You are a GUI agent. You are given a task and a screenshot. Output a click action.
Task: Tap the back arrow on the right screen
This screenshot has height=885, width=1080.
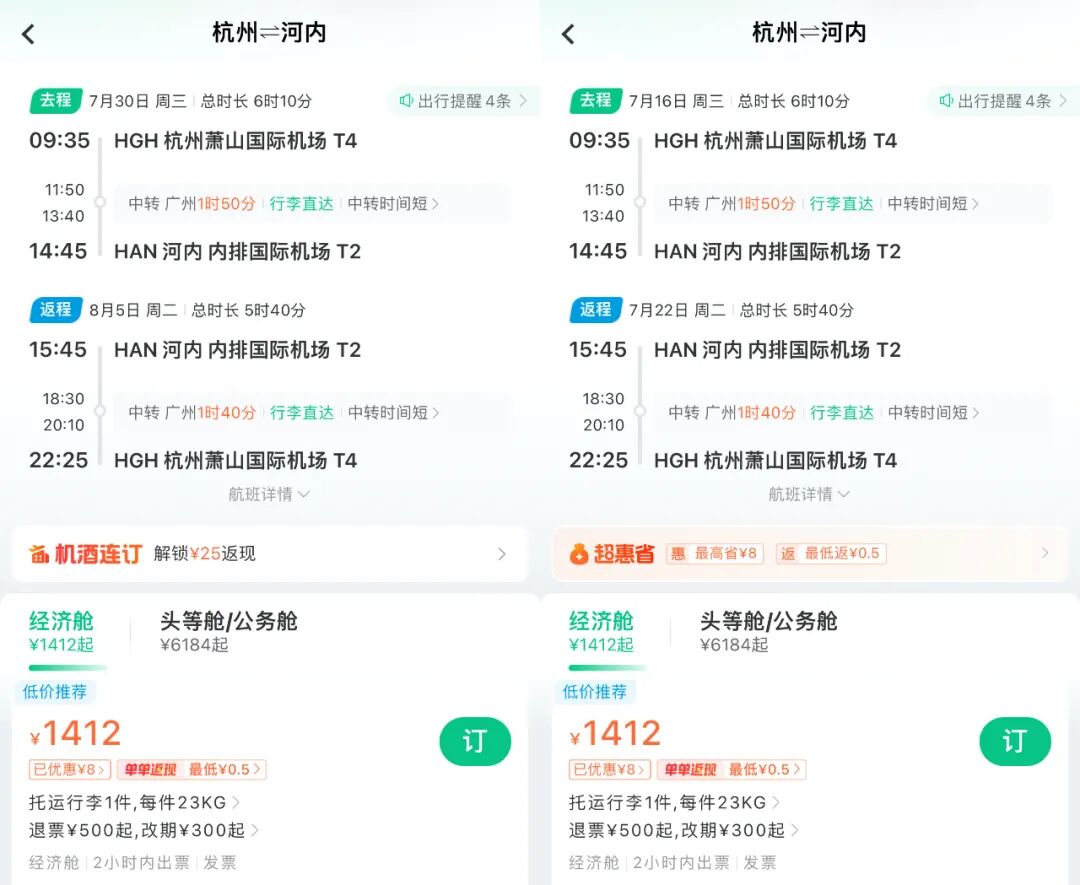click(x=568, y=33)
